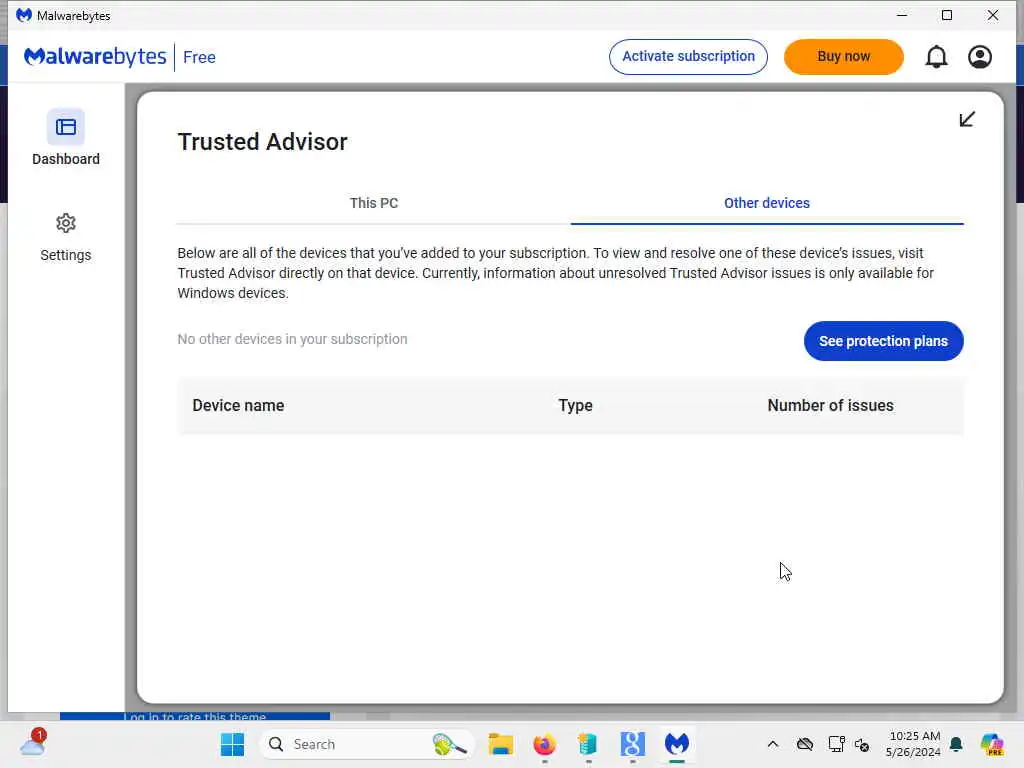Open Copilot preview icon in tray
Viewport: 1024px width, 768px height.
tap(992, 744)
